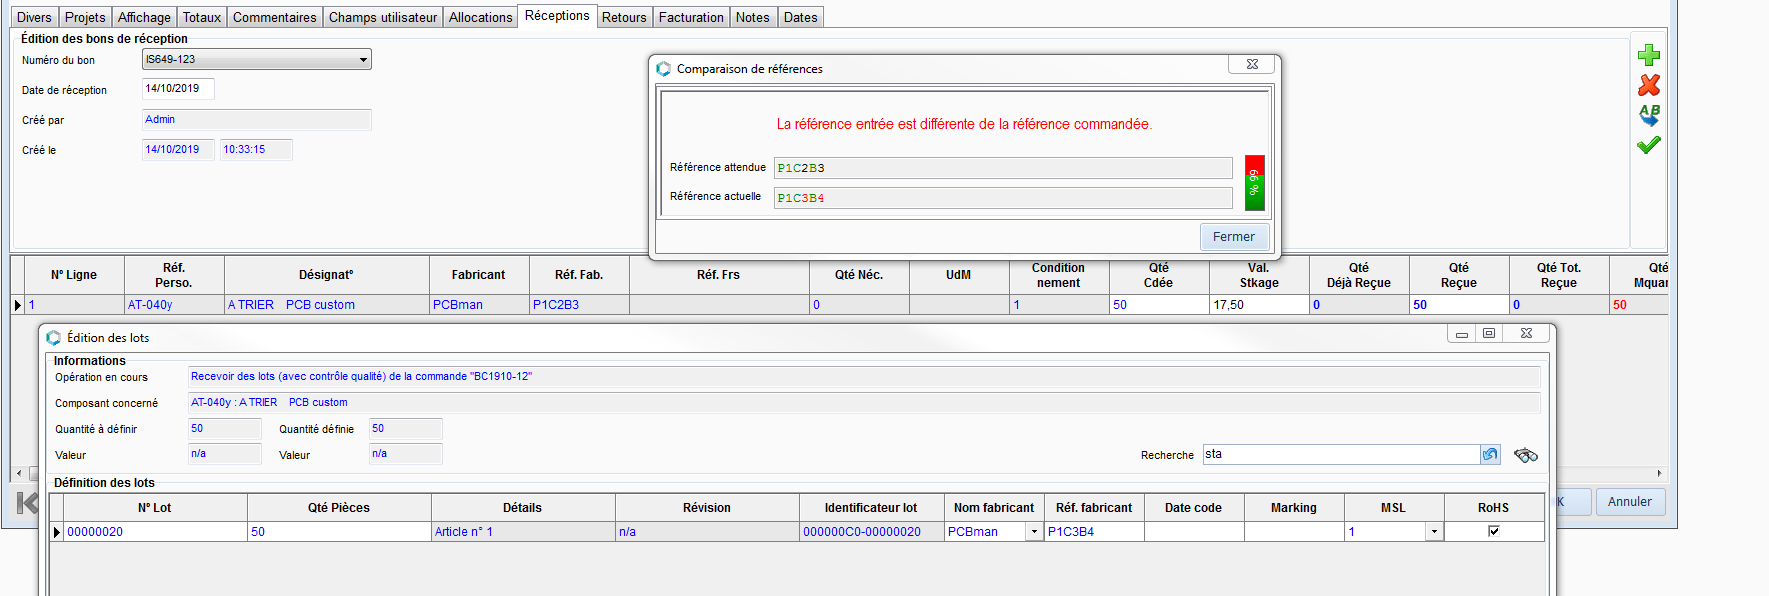This screenshot has width=1769, height=596.
Task: Open the Champs utilisateur tab
Action: tap(383, 17)
